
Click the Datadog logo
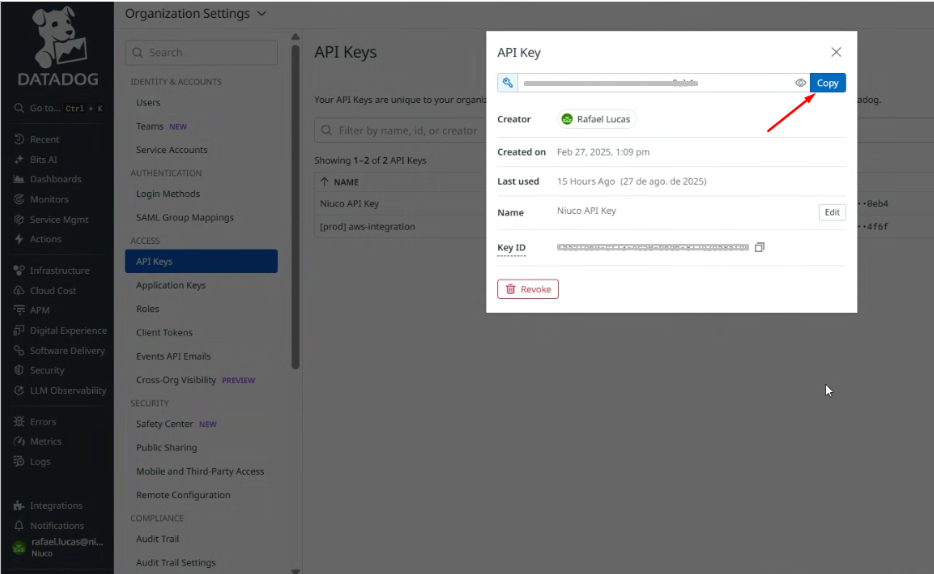tap(58, 46)
